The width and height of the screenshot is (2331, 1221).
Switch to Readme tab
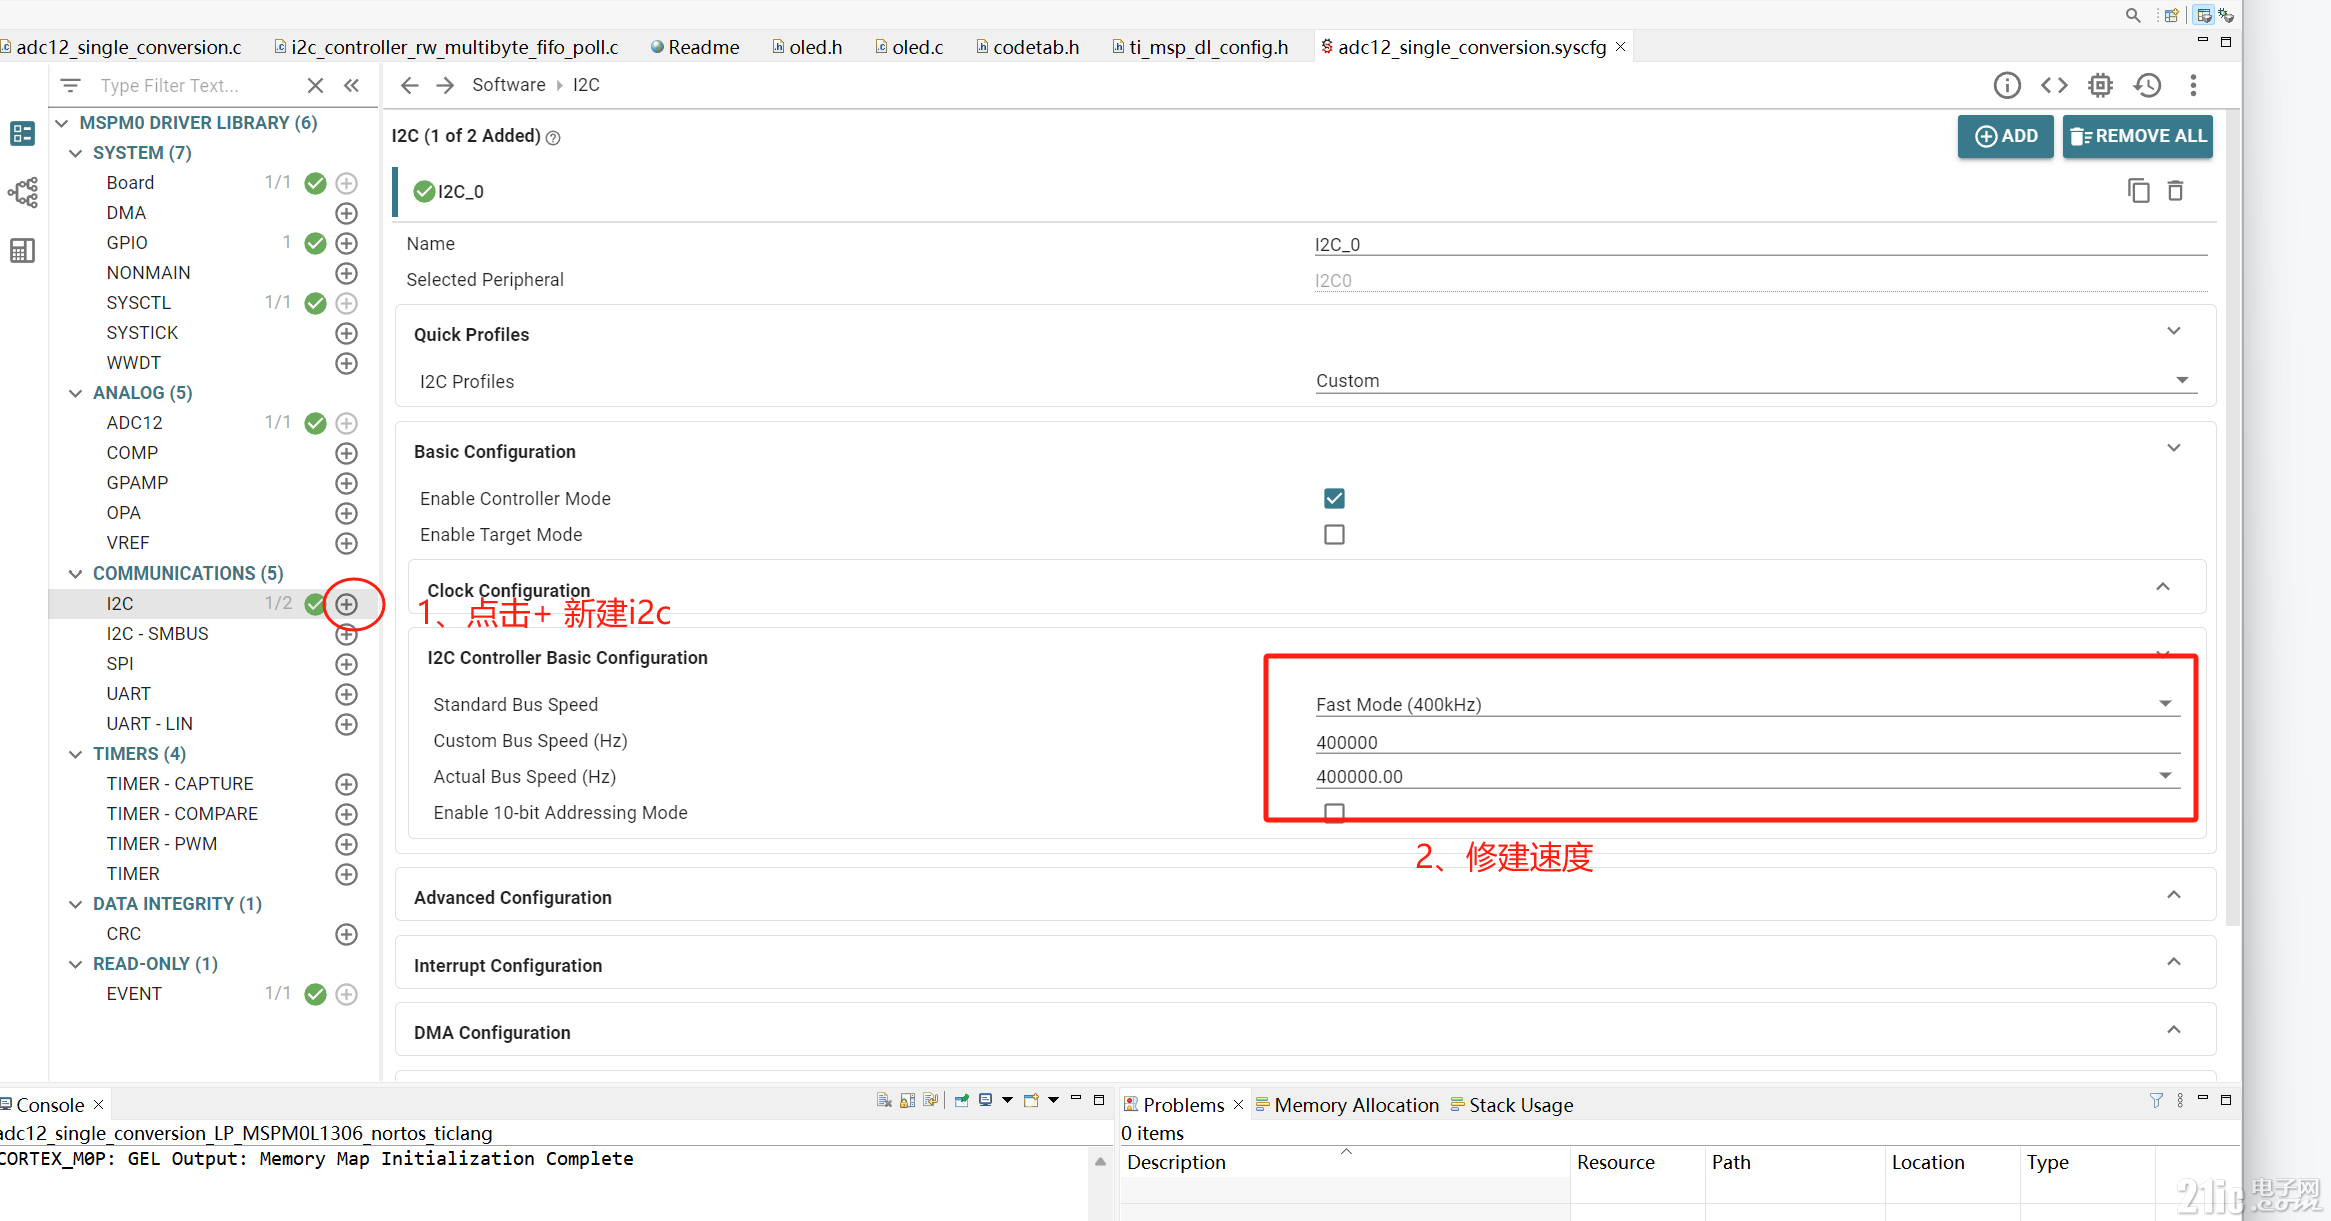[695, 47]
